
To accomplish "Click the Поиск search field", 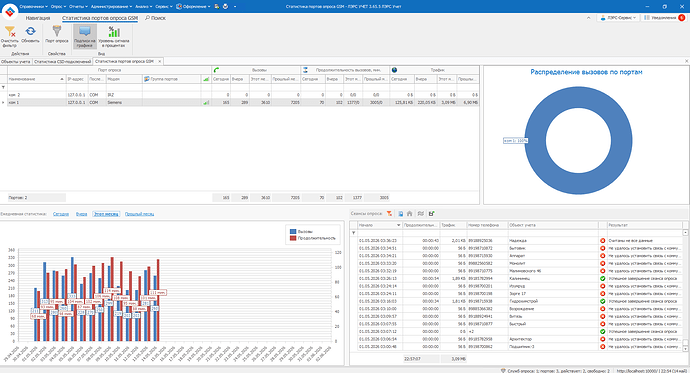I will (x=155, y=18).
